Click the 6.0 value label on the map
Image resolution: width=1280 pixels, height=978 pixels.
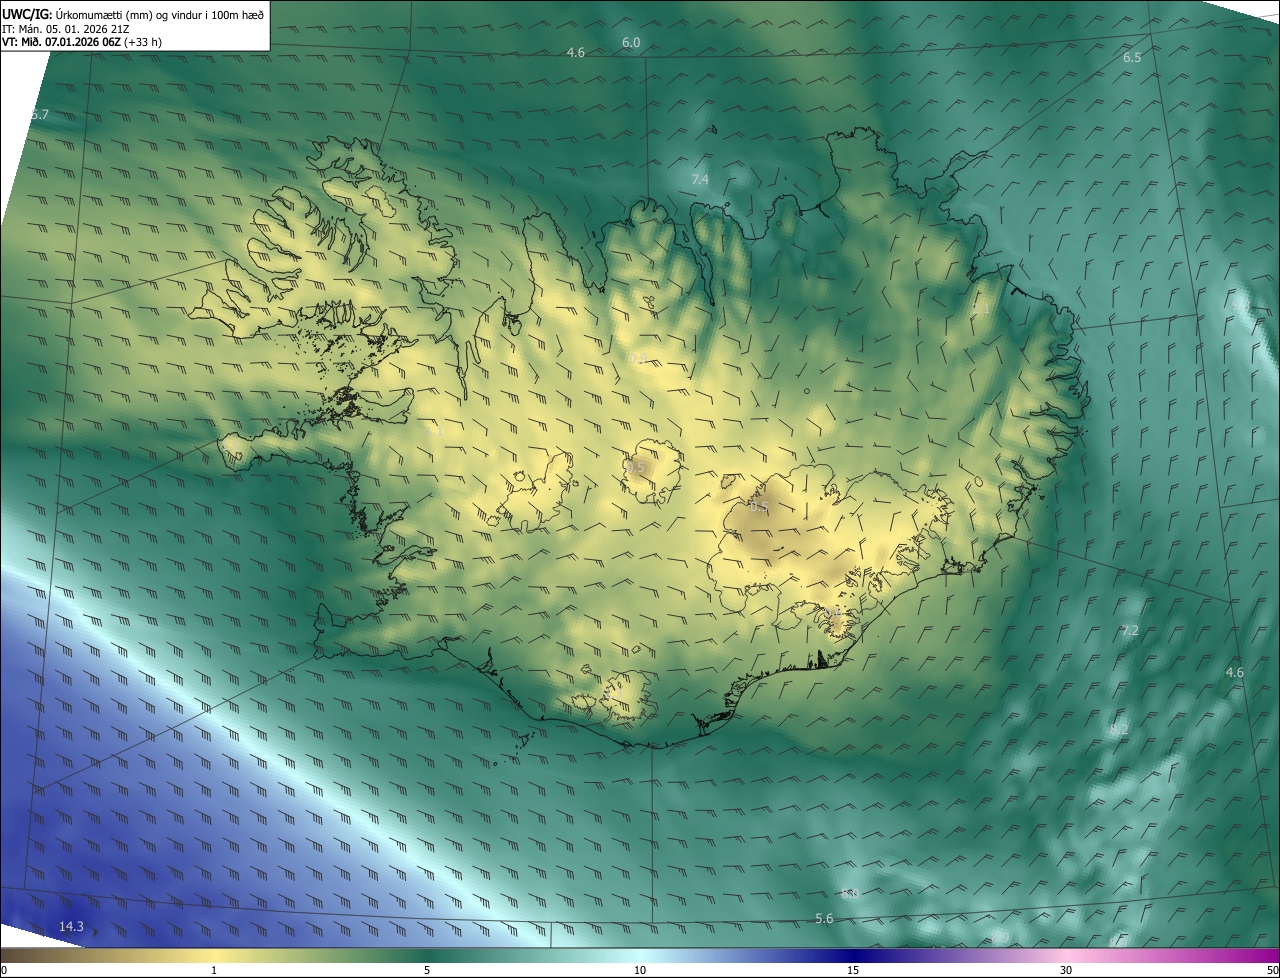coord(631,42)
